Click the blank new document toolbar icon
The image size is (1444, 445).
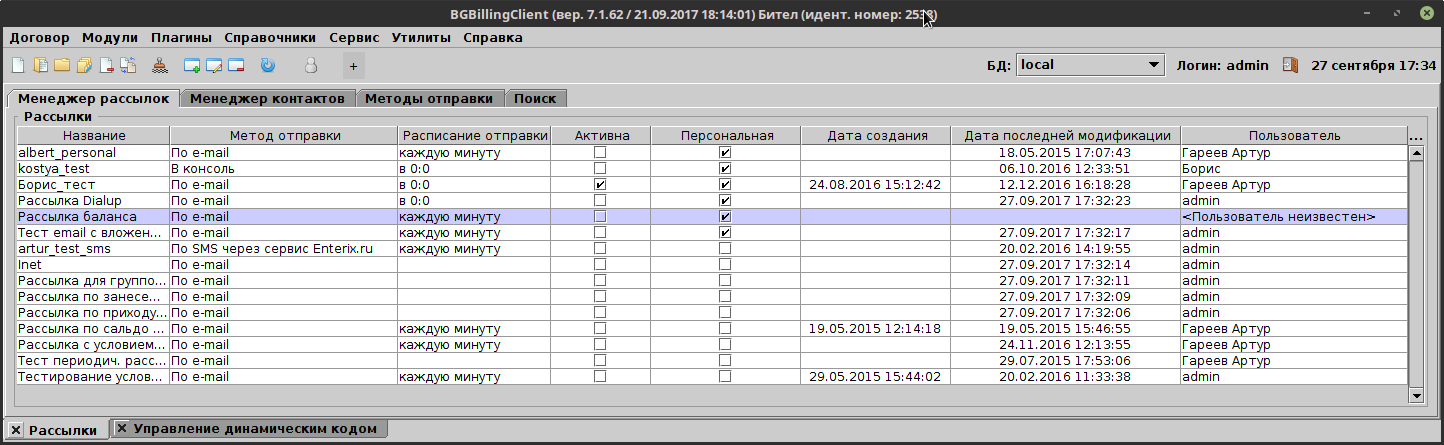(x=18, y=66)
